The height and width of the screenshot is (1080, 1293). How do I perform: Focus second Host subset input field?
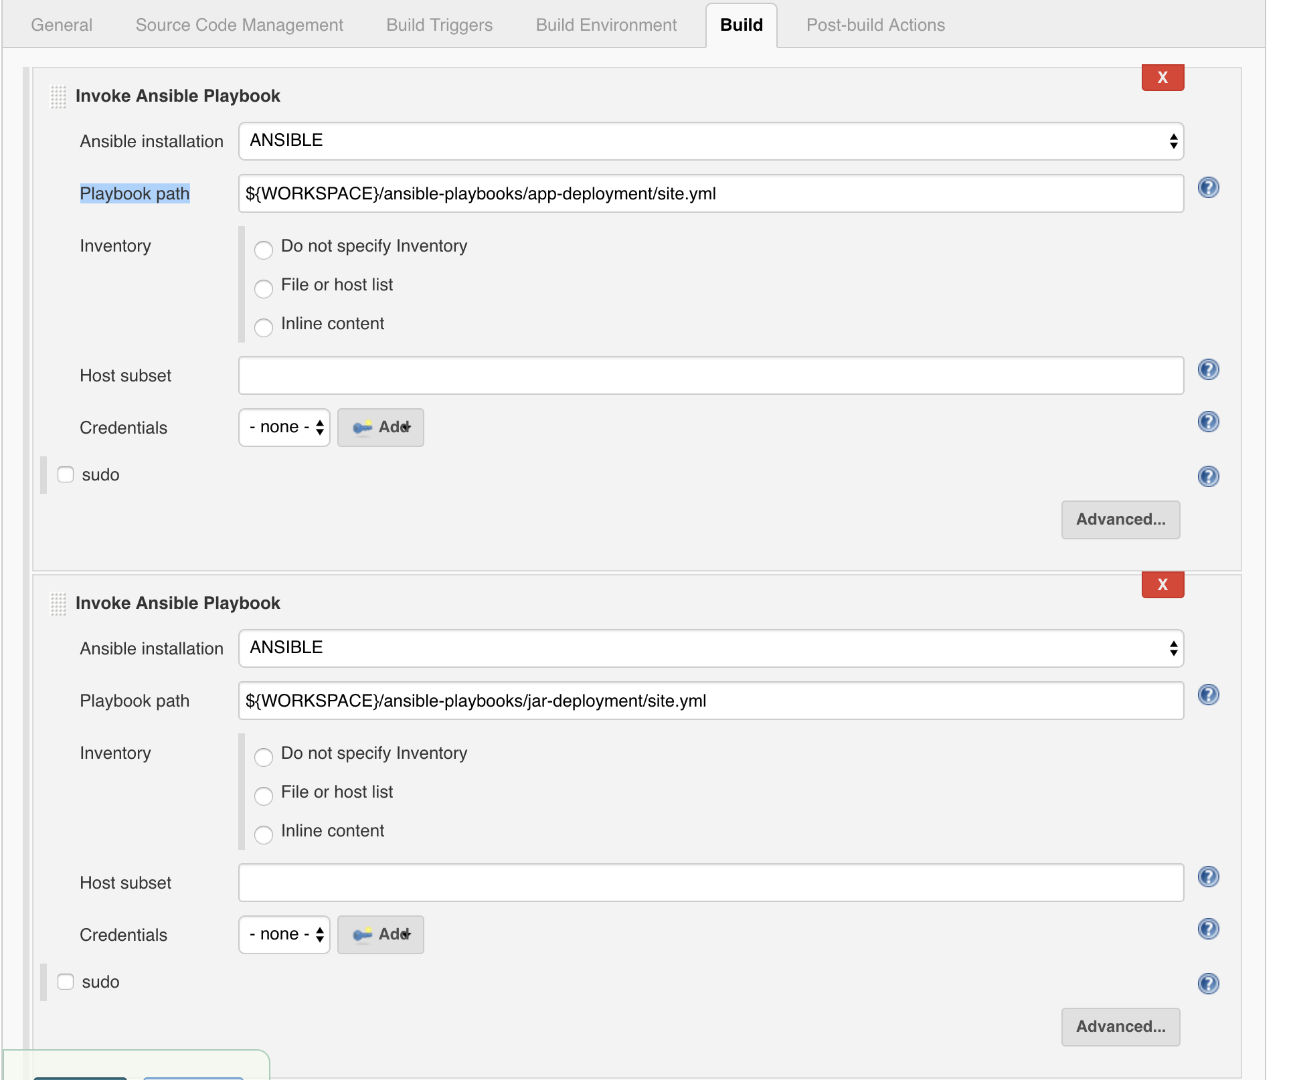[711, 883]
